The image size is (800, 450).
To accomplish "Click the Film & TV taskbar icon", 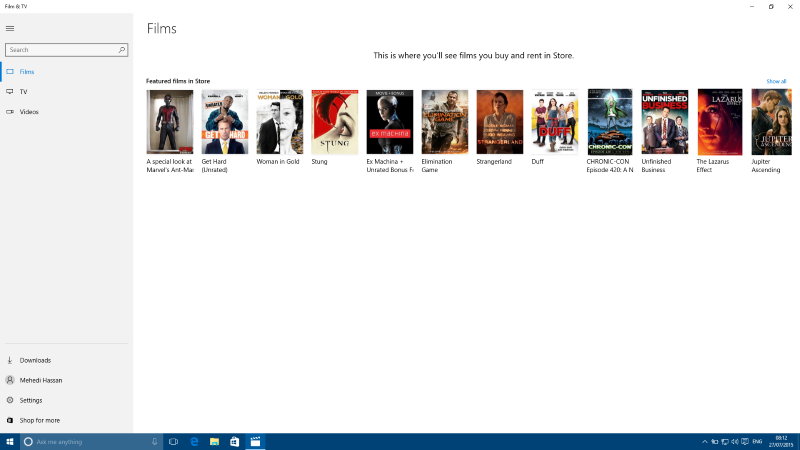I will [x=255, y=442].
